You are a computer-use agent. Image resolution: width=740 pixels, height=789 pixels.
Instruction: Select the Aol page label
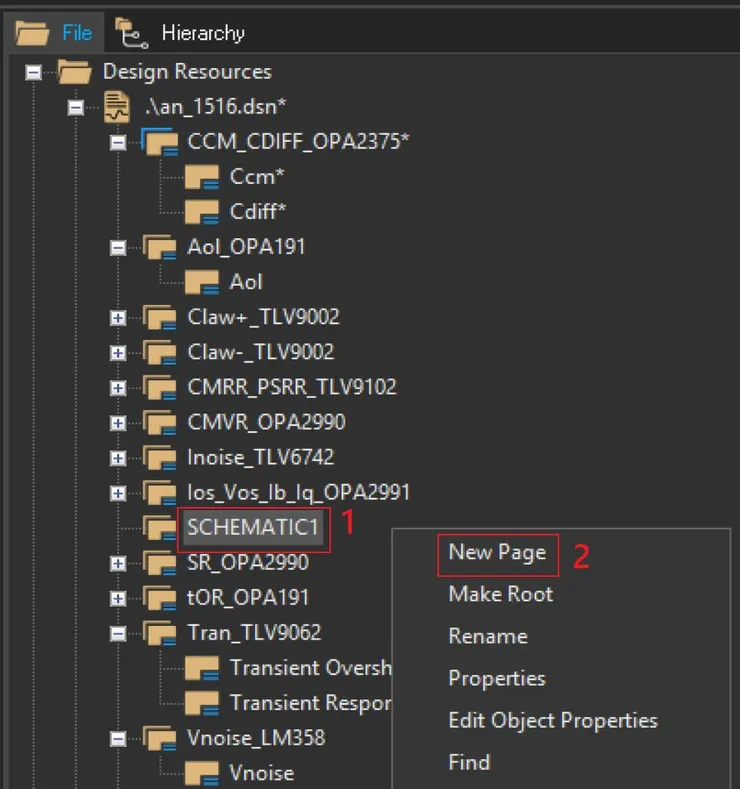246,282
